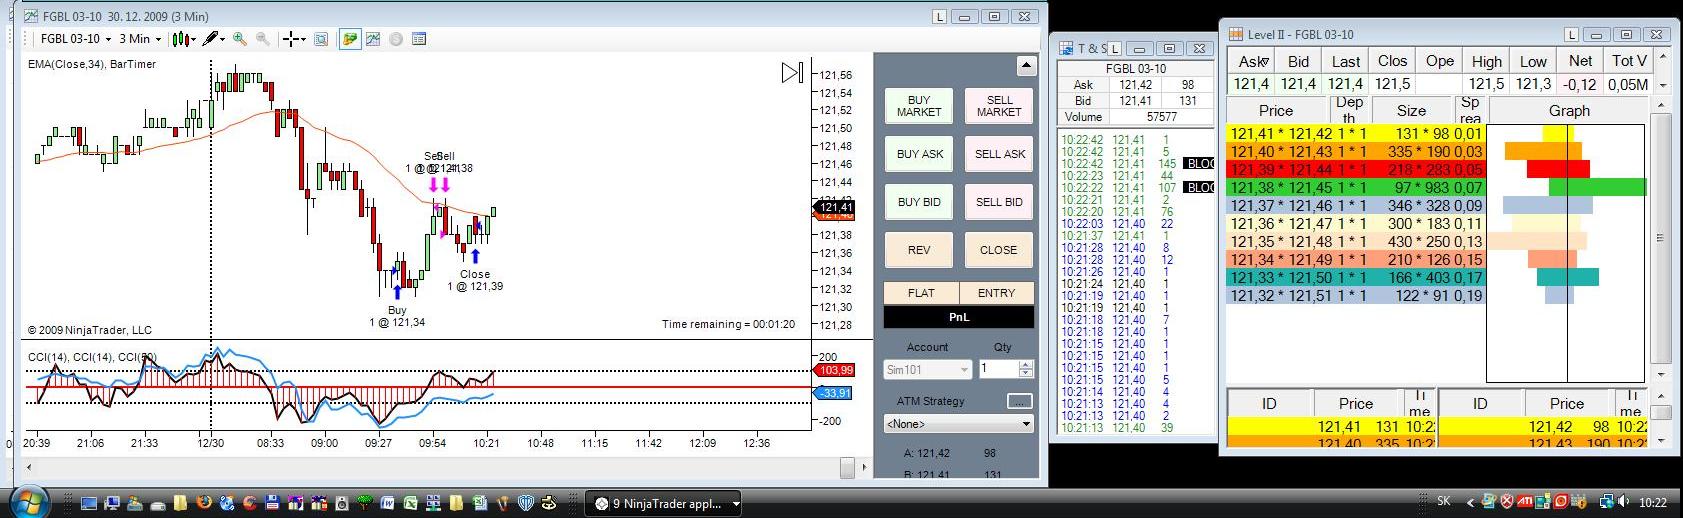Click the SK language indicator in tray
This screenshot has width=1683, height=518.
tap(1443, 502)
